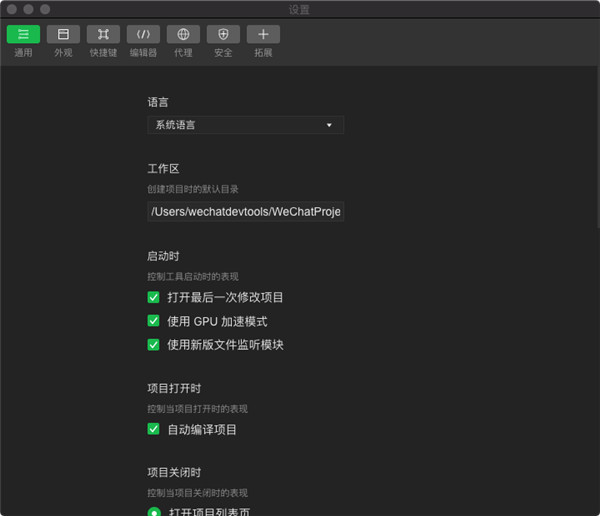Disable 使用新版文件监听模块 checkbox
Viewport: 600px width, 516px height.
pyautogui.click(x=154, y=345)
